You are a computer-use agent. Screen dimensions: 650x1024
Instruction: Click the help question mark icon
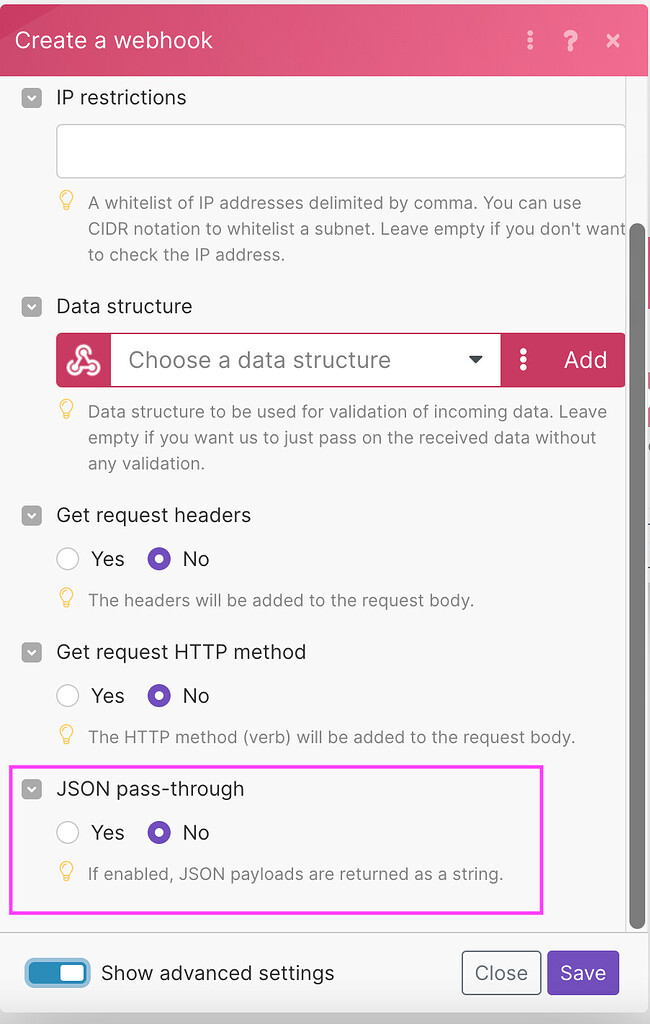coord(570,40)
